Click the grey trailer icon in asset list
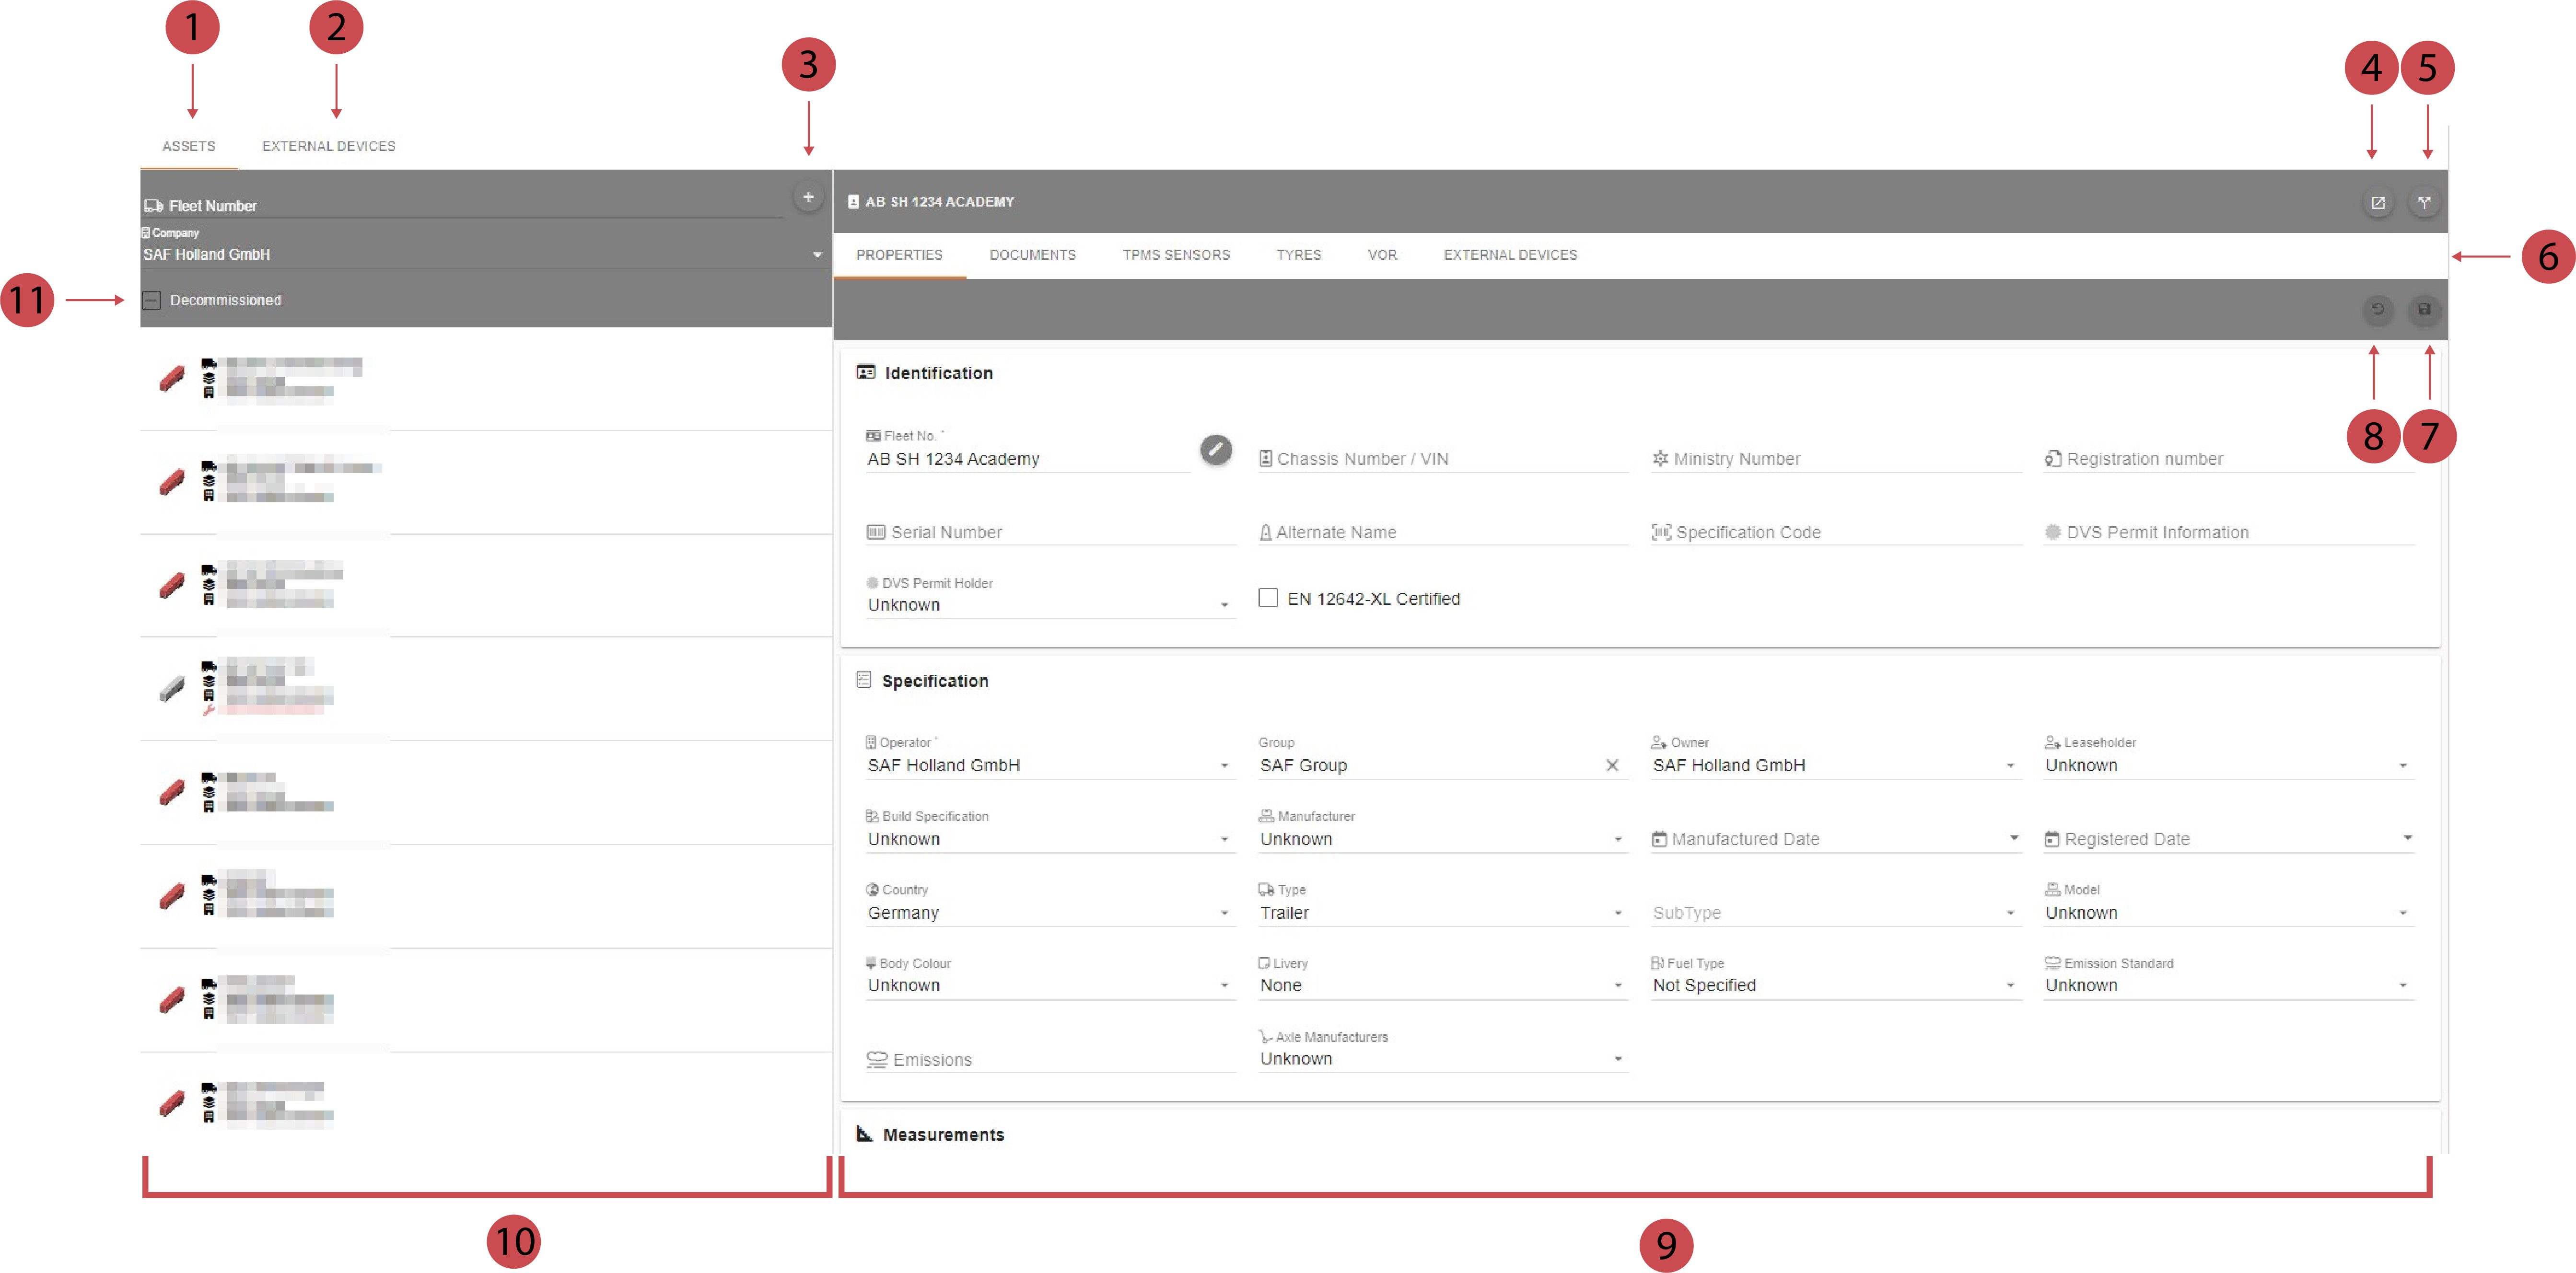 [172, 688]
